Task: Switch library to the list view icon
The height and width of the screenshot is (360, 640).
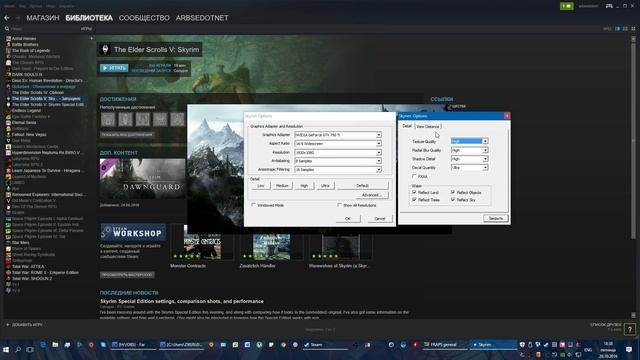Action: [x=625, y=29]
